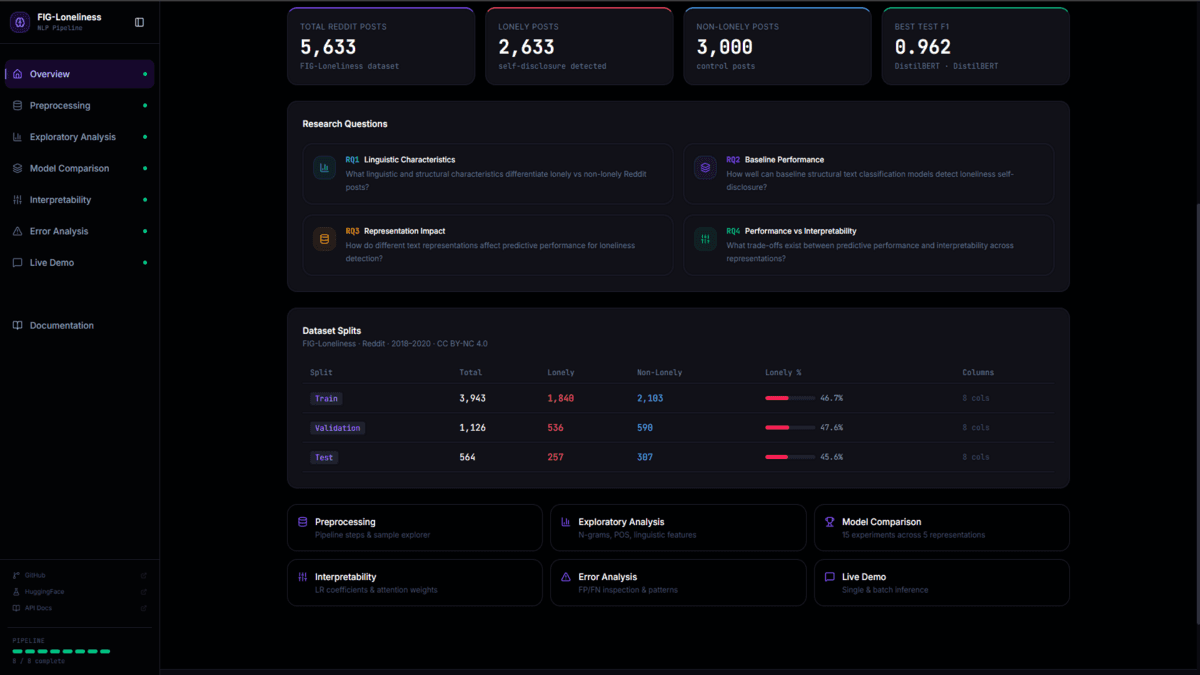The width and height of the screenshot is (1200, 675).
Task: Click database icon on Preprocessing card
Action: pyautogui.click(x=303, y=522)
